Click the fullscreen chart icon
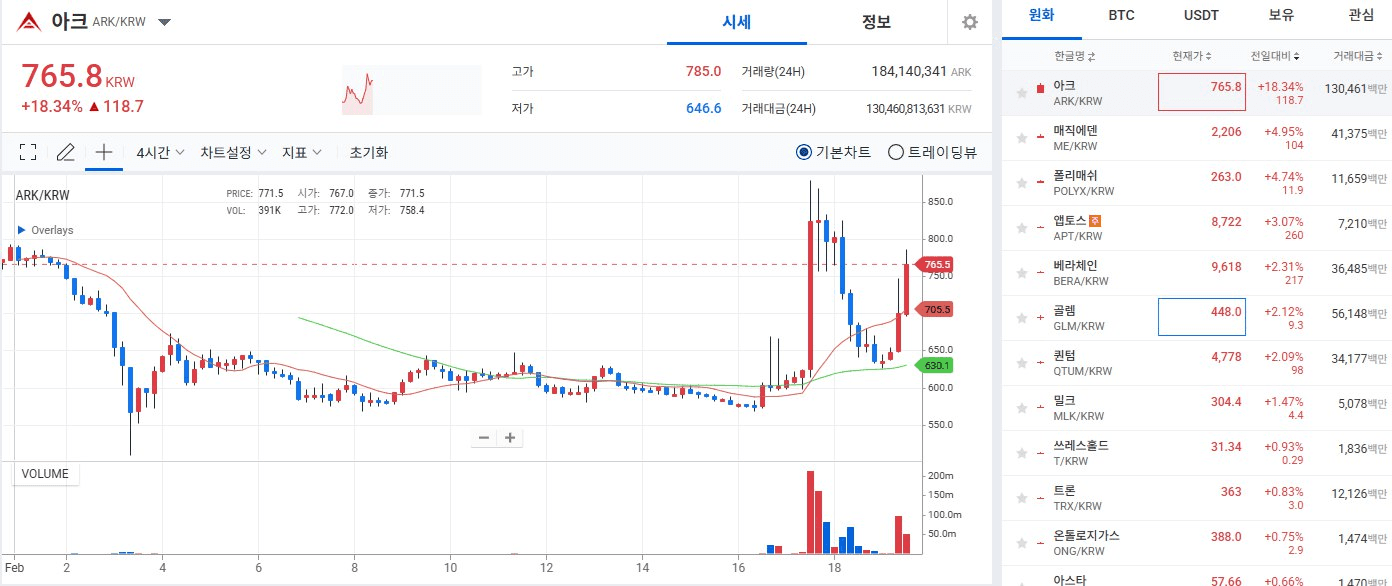Screen dimensions: 1392x586 (x=28, y=153)
